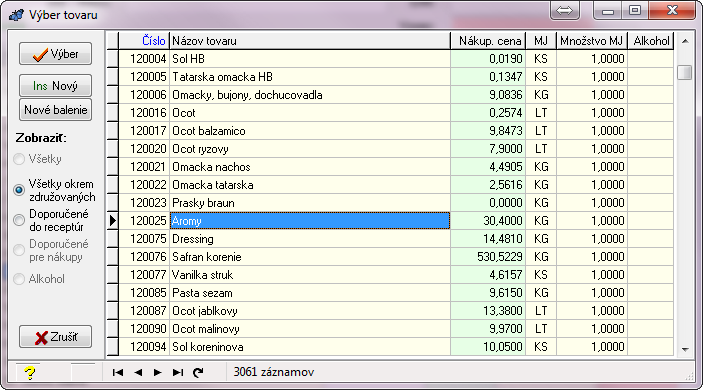The image size is (703, 390).
Task: Click the vertical scrollbar thumb
Action: coord(685,72)
